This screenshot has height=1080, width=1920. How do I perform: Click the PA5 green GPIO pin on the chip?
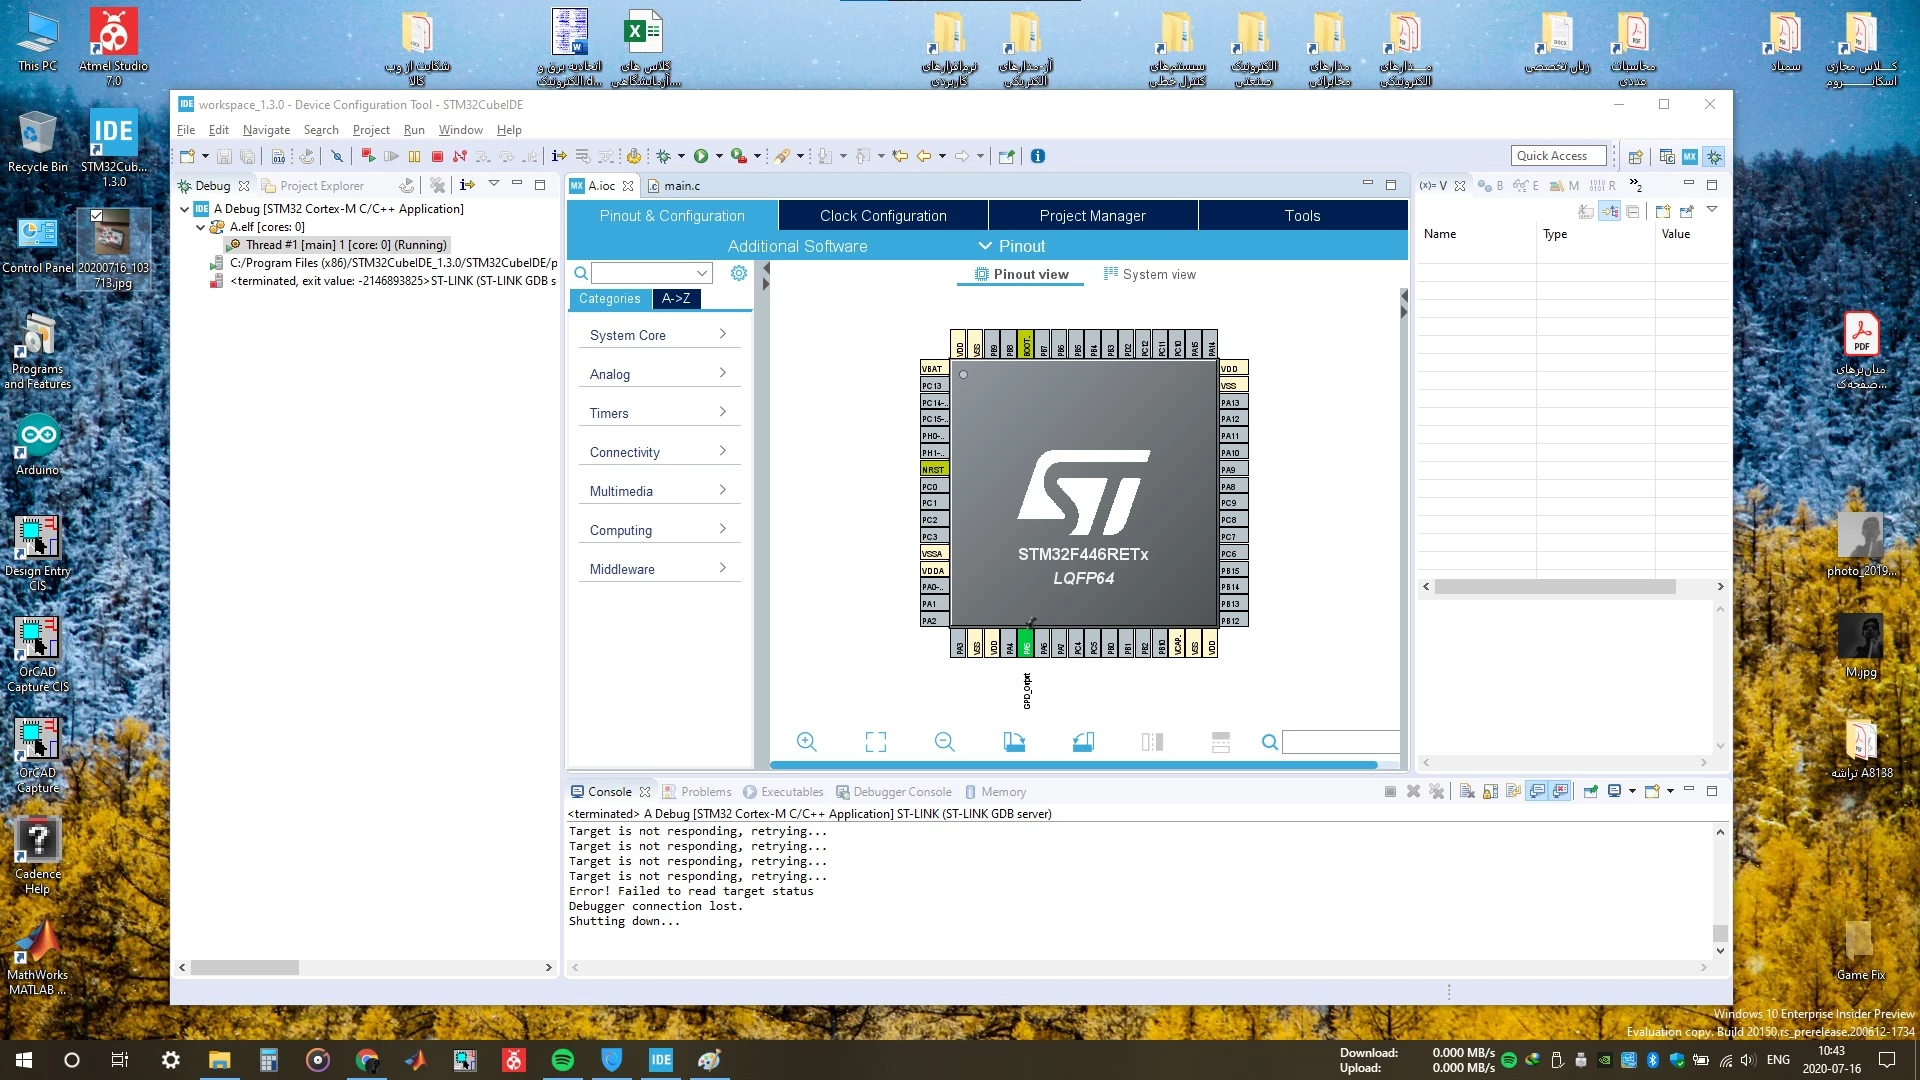(x=1026, y=644)
